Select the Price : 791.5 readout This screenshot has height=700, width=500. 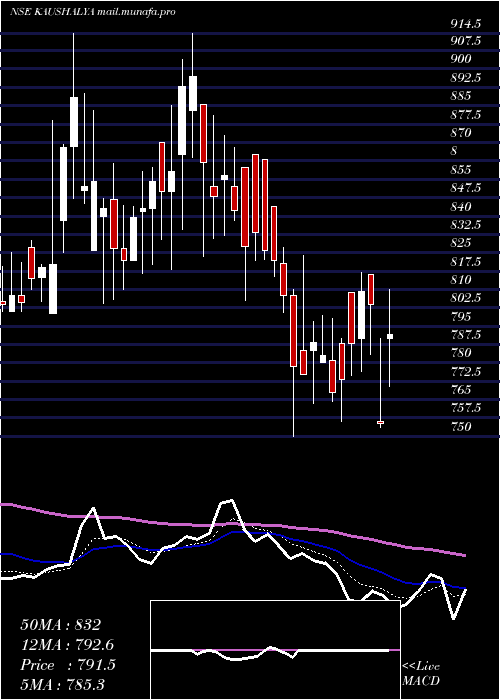[68, 665]
